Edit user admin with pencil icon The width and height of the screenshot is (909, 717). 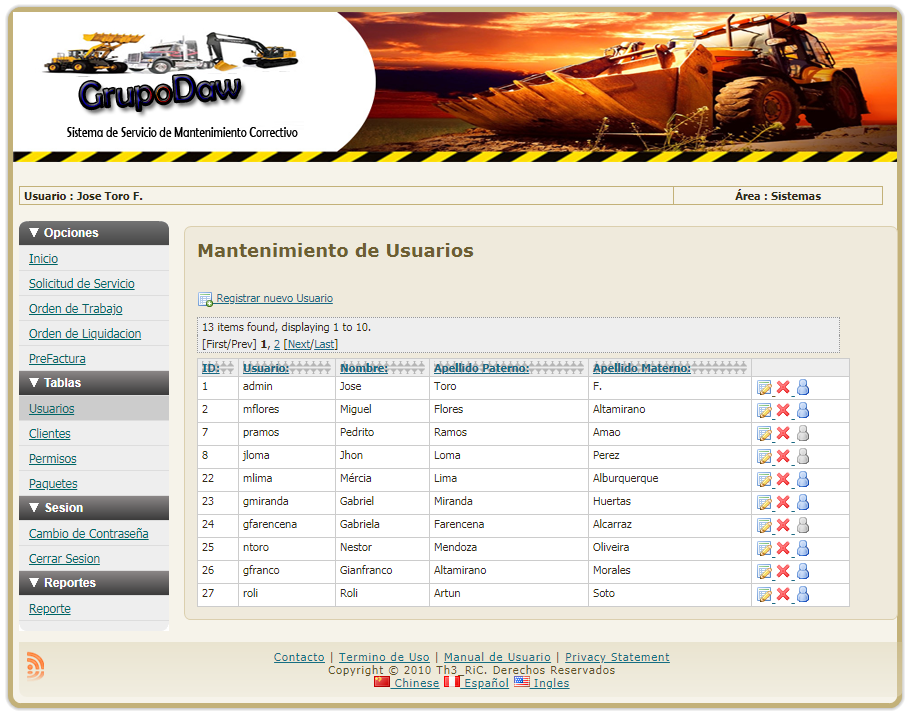point(764,388)
